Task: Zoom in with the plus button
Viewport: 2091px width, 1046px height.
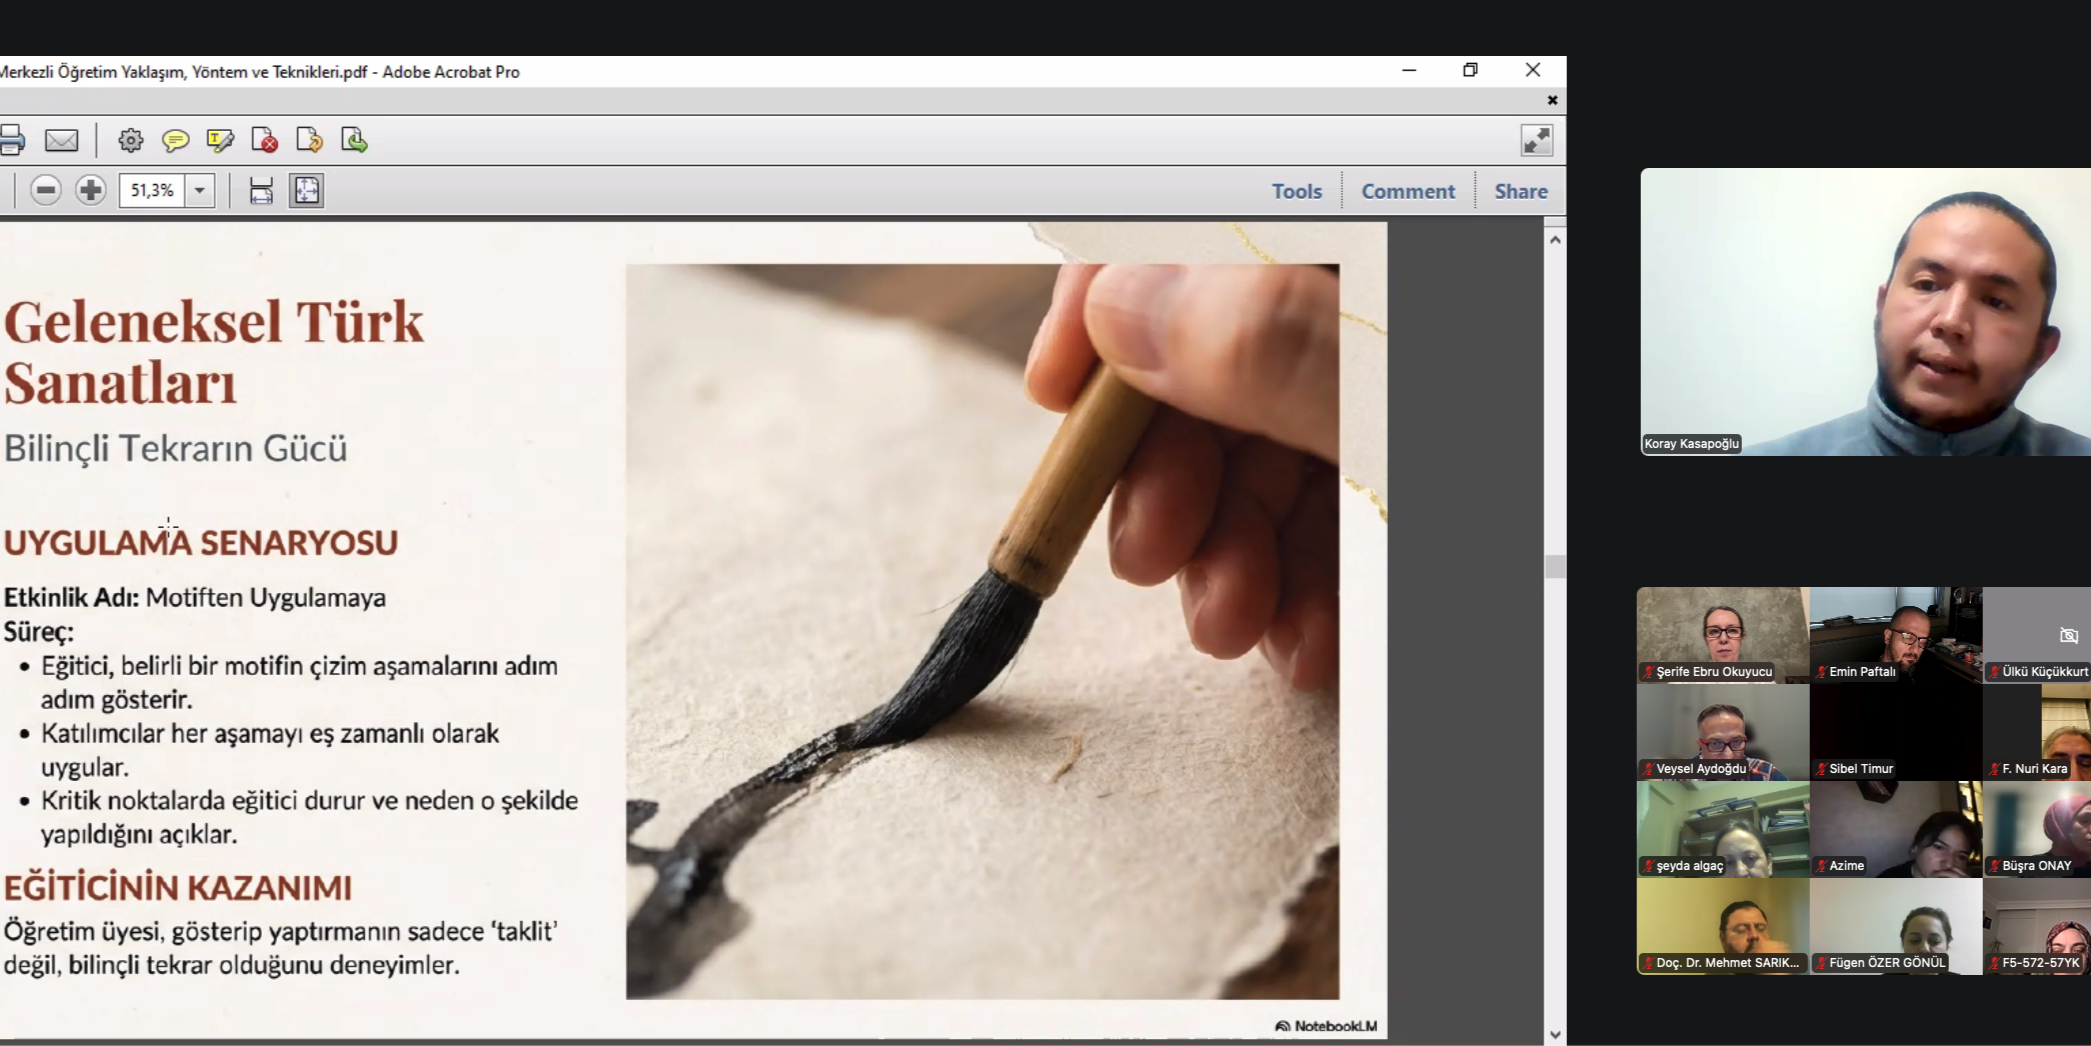Action: [x=91, y=190]
